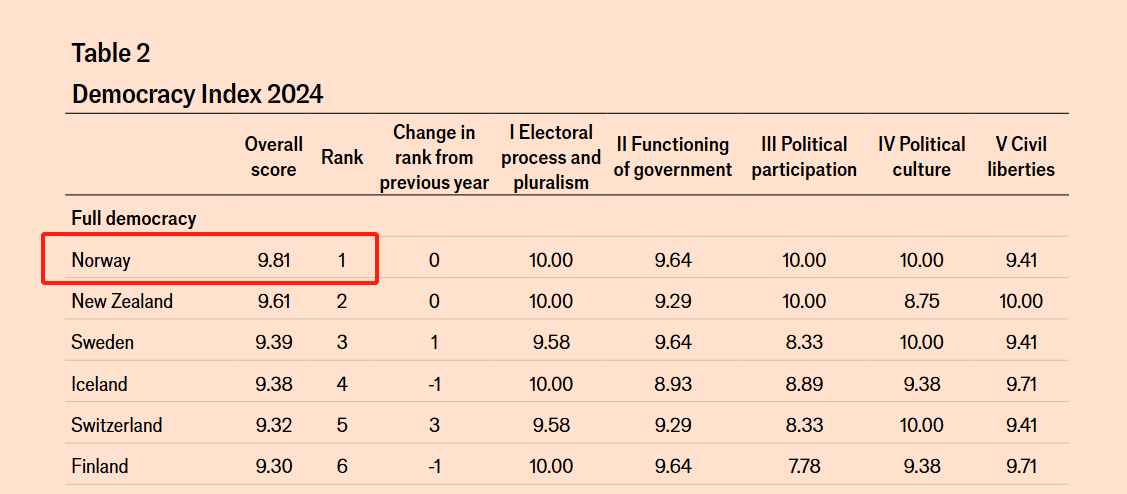This screenshot has width=1127, height=494.
Task: Click the Overall score column header
Action: point(273,157)
